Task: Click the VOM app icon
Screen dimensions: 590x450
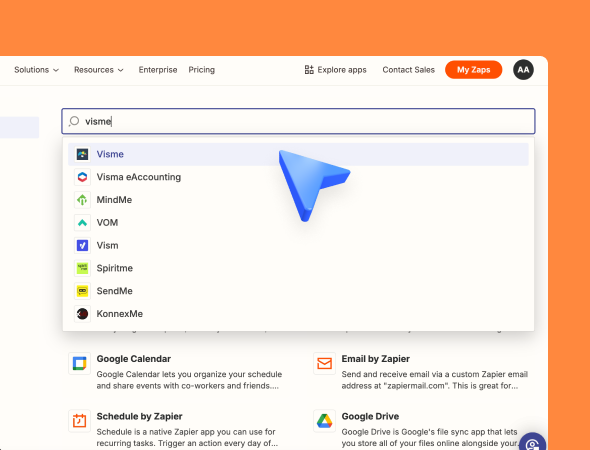Action: pos(82,223)
